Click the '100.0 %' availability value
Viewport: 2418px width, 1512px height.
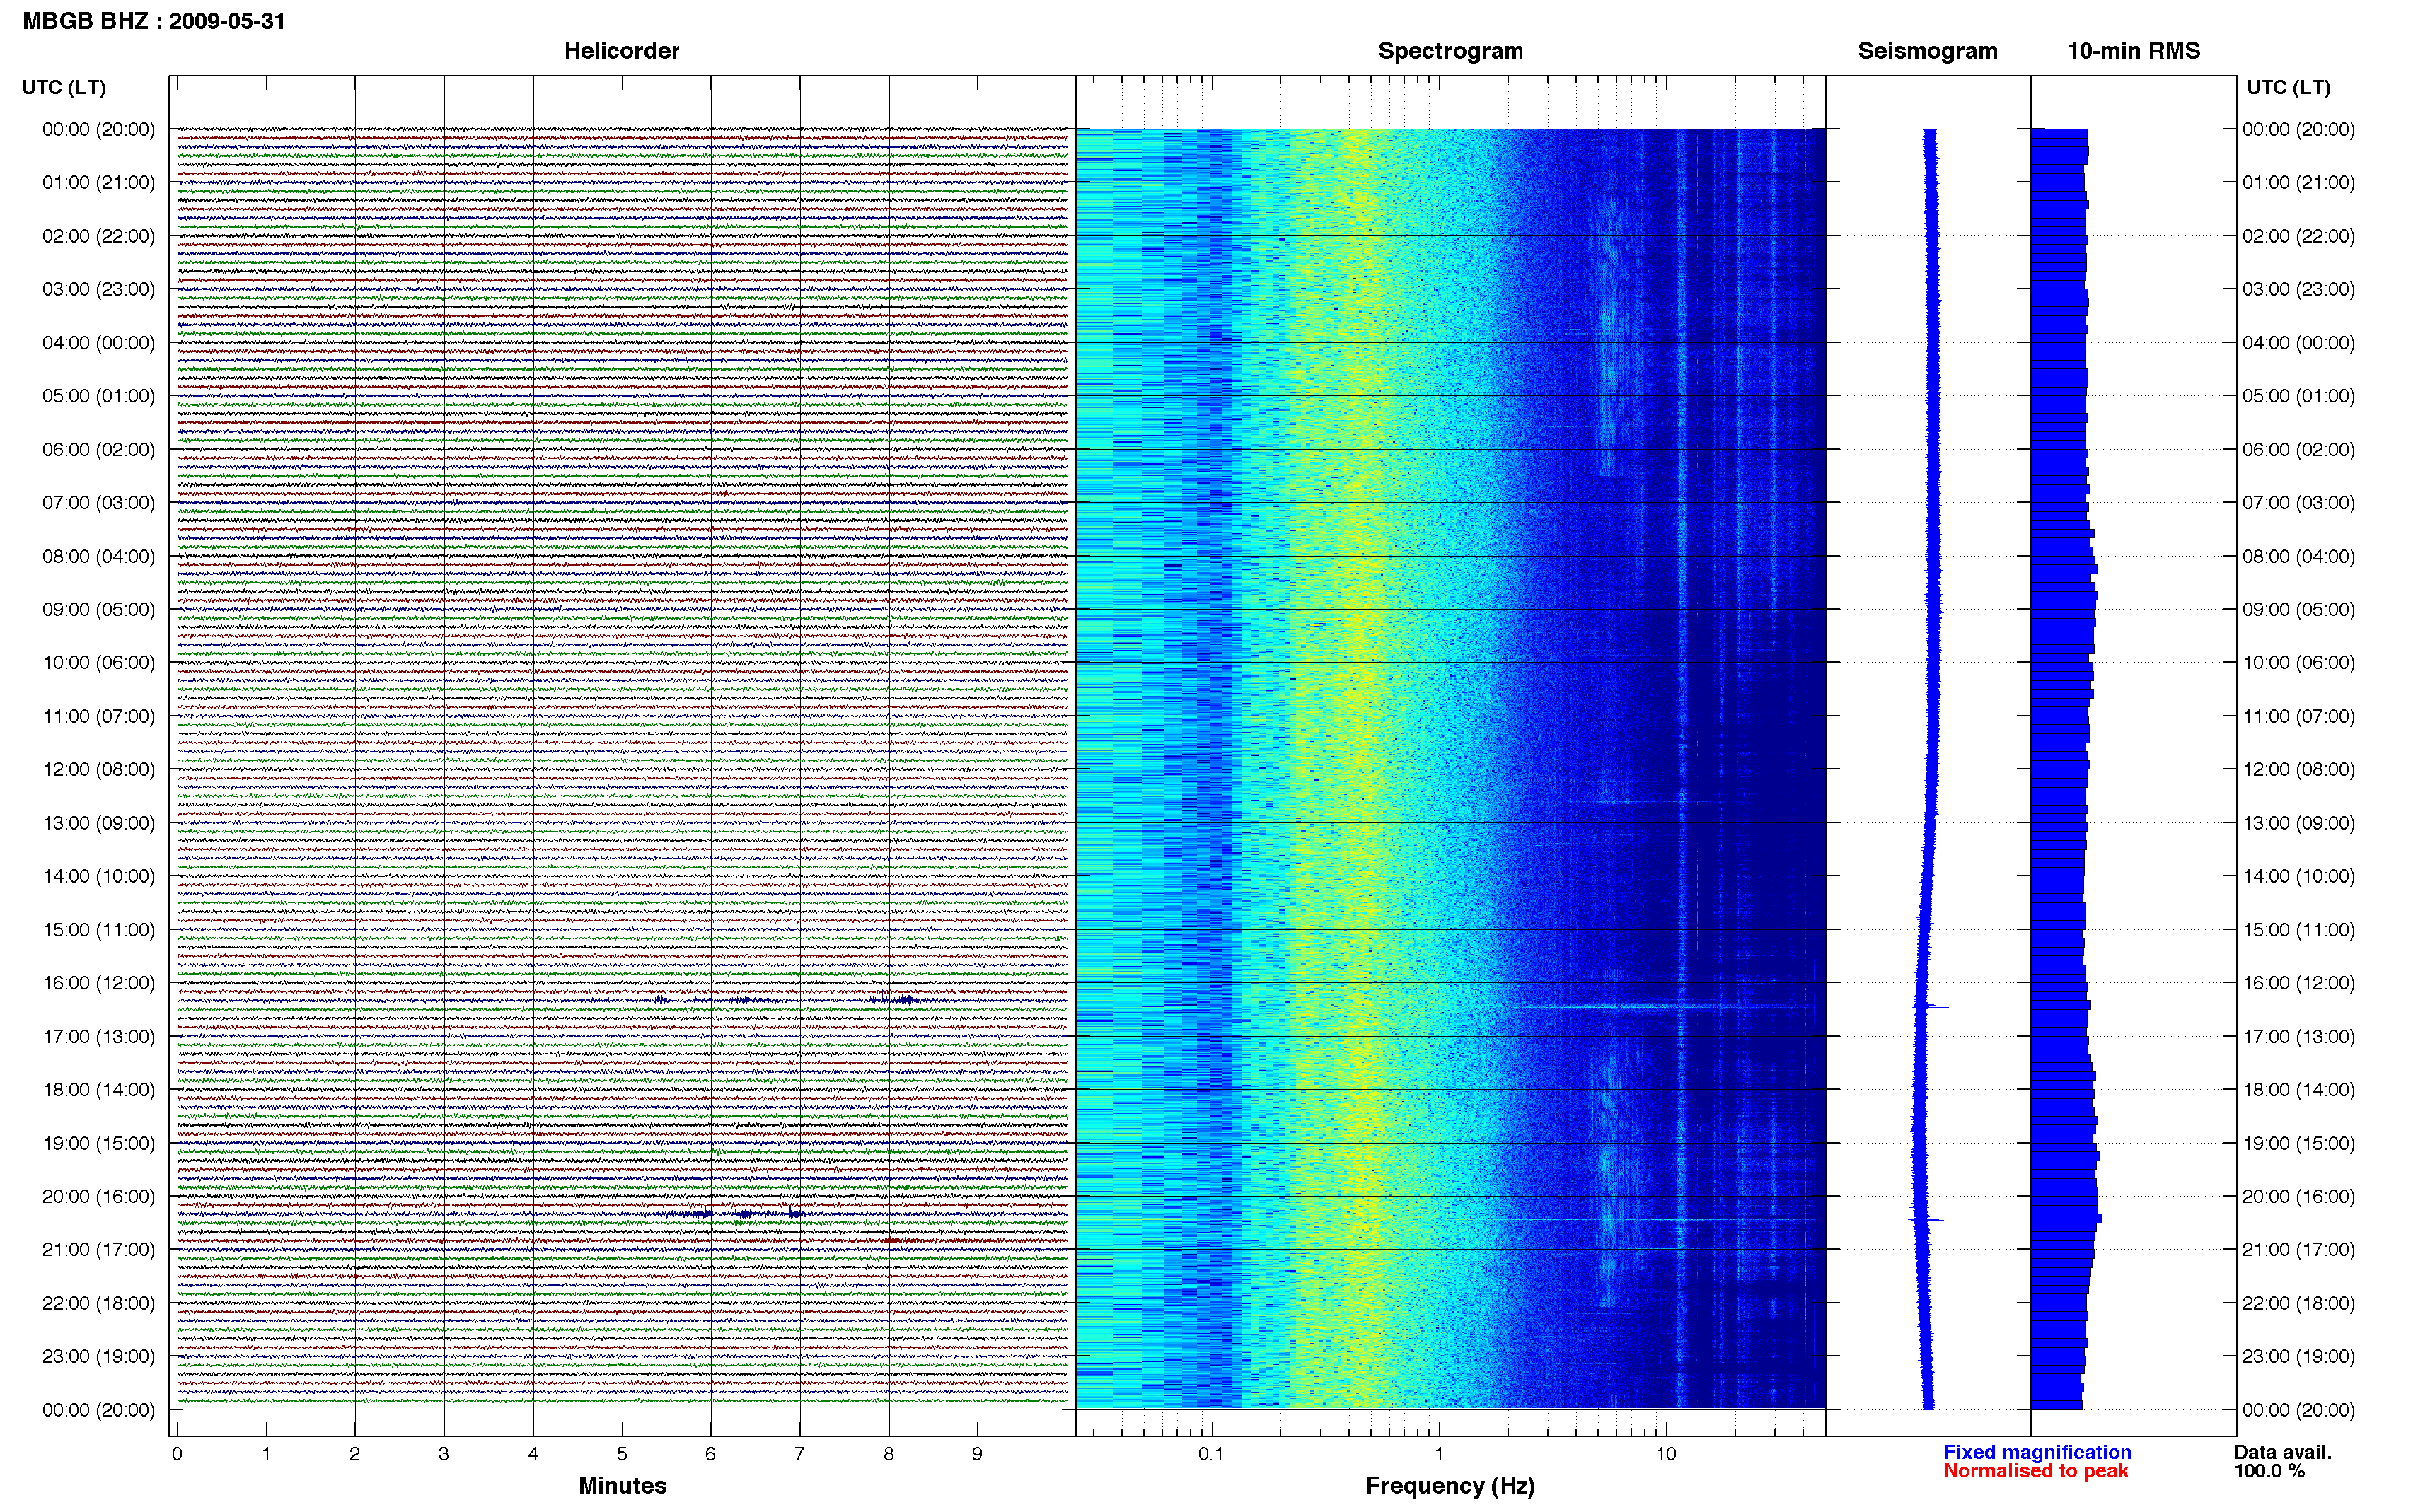point(2269,1471)
